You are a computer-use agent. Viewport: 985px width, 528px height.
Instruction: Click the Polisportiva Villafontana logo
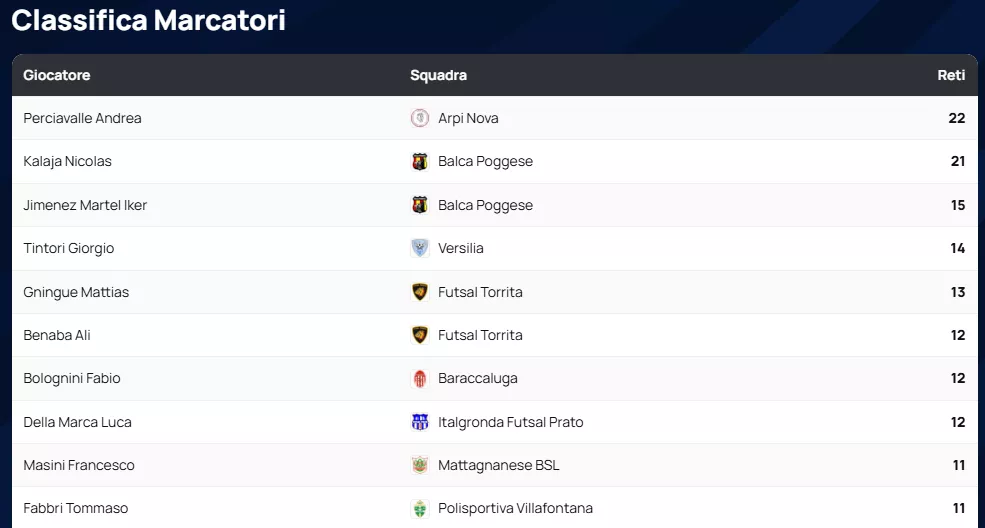point(420,508)
